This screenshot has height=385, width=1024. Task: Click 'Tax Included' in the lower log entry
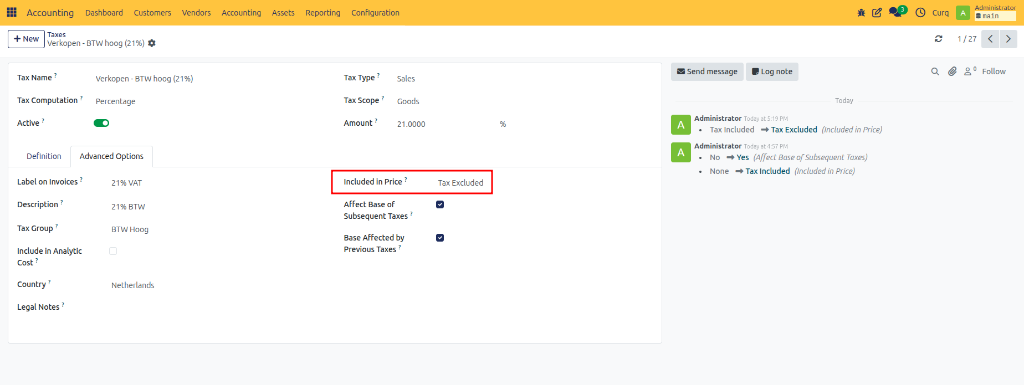767,171
